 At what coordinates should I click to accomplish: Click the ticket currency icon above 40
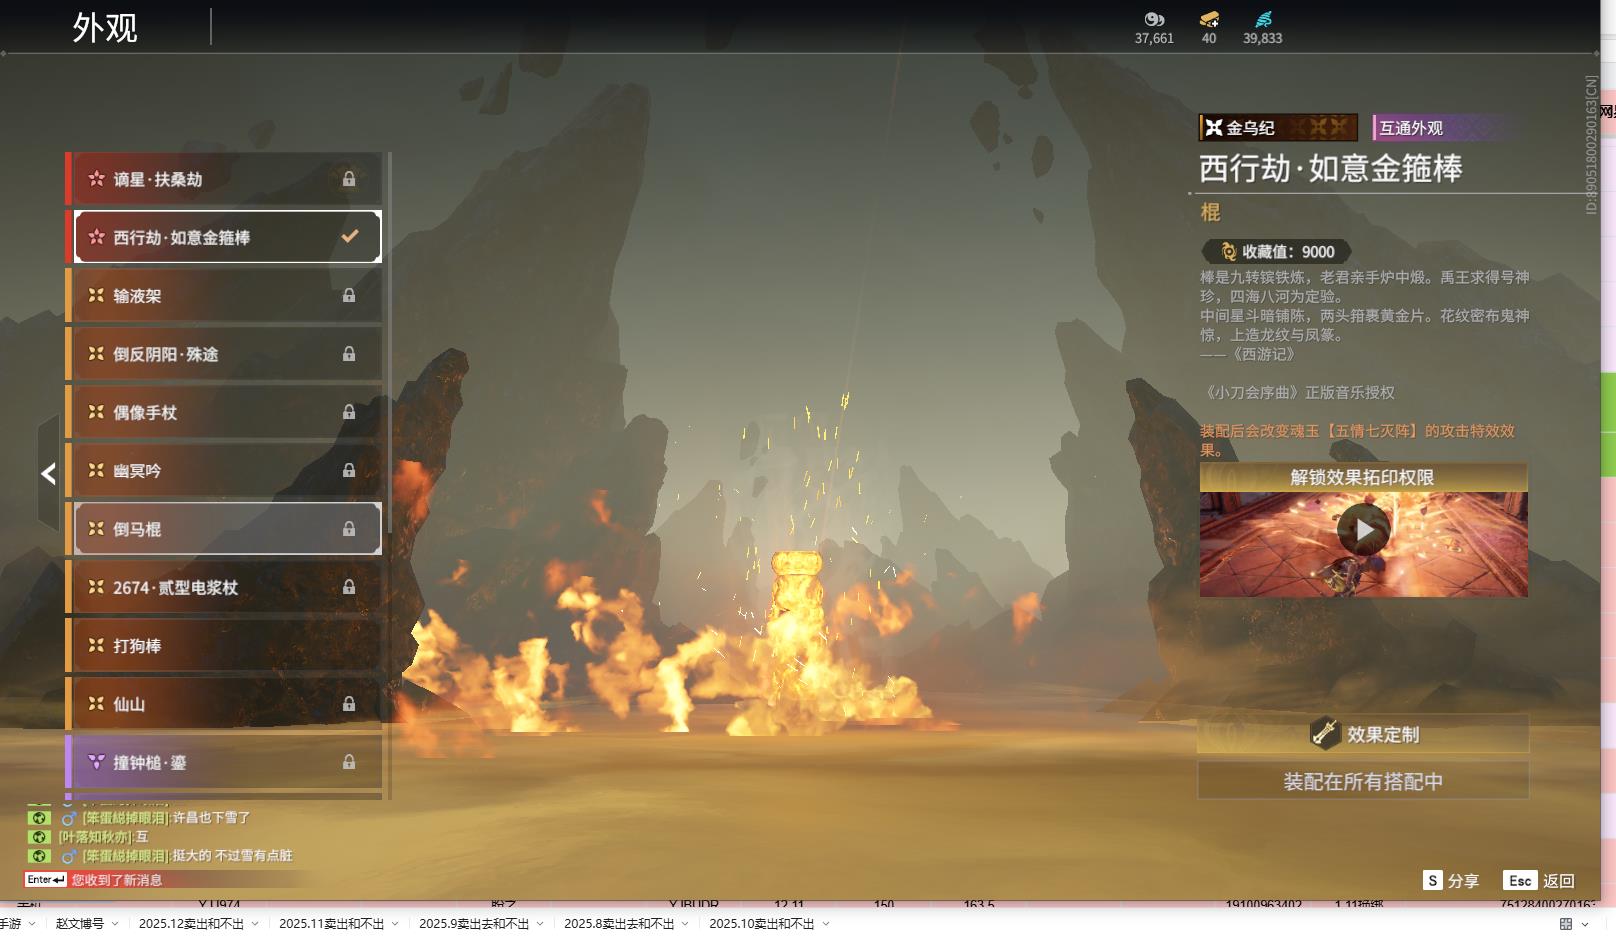click(x=1209, y=19)
